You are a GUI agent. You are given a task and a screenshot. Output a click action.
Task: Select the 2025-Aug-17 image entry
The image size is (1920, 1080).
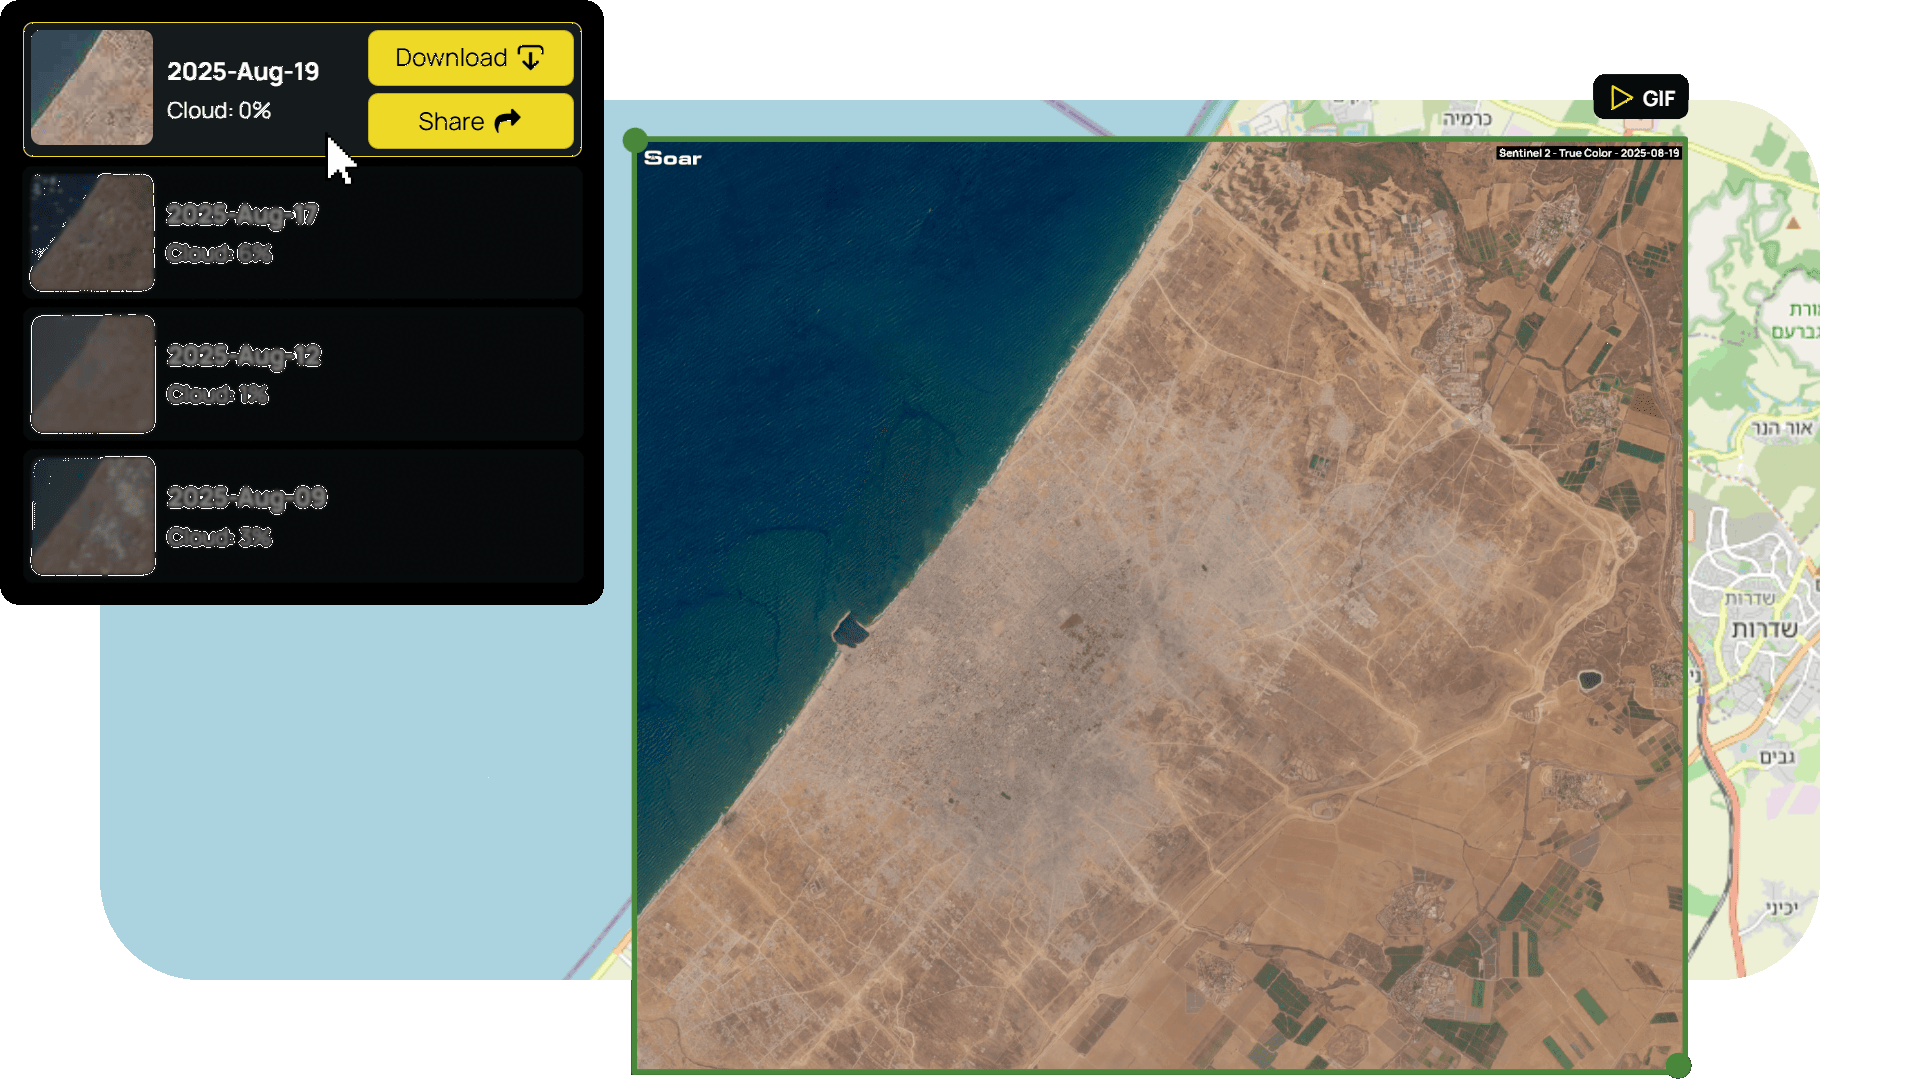click(302, 233)
